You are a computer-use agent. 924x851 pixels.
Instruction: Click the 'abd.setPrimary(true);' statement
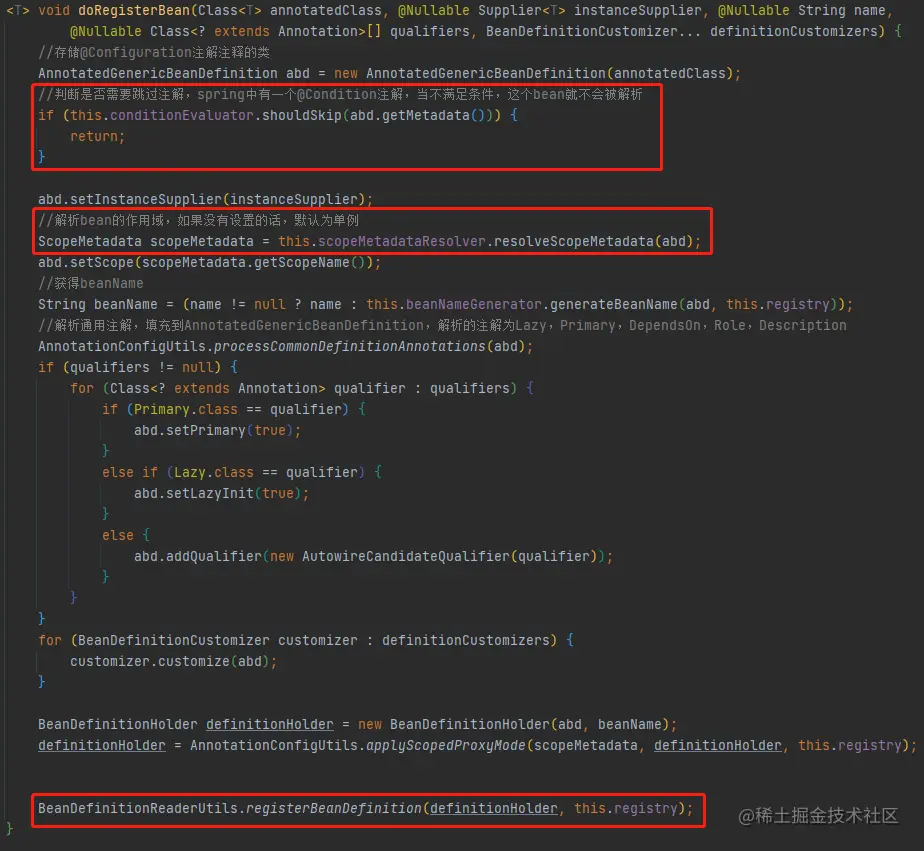(x=217, y=431)
